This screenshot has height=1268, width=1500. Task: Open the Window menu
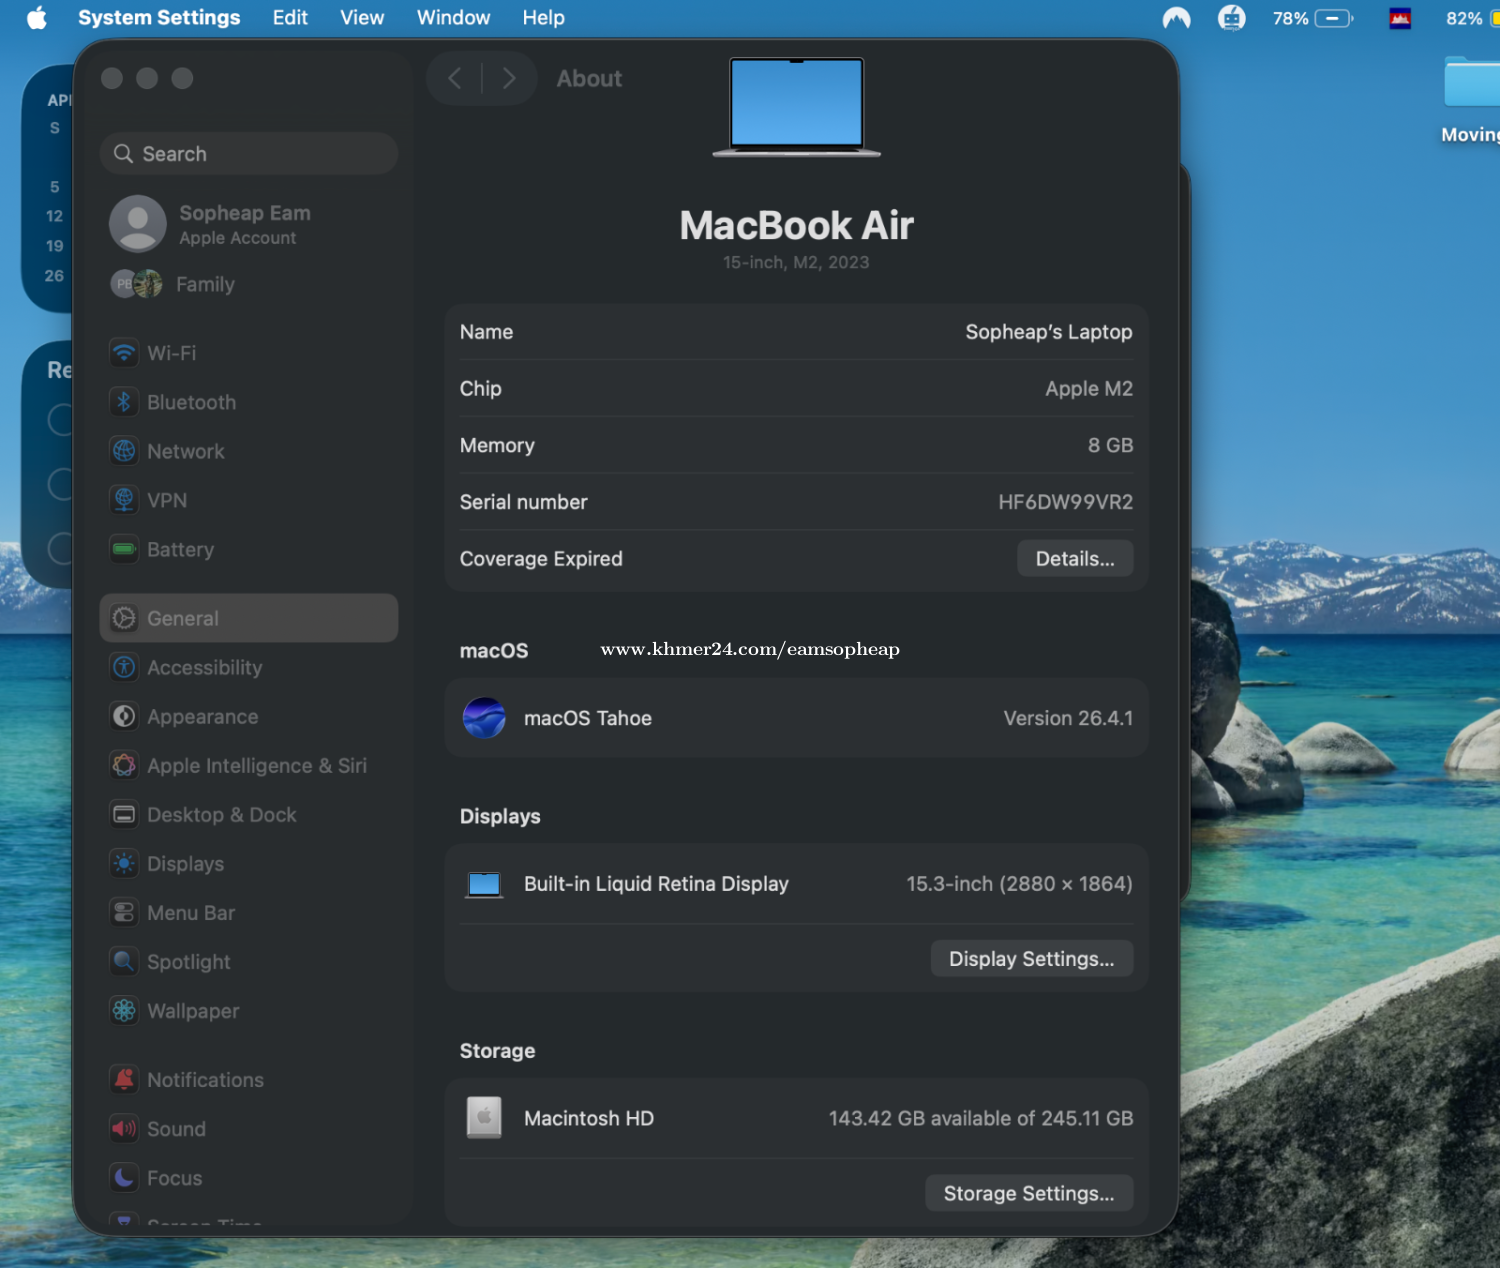coord(453,18)
